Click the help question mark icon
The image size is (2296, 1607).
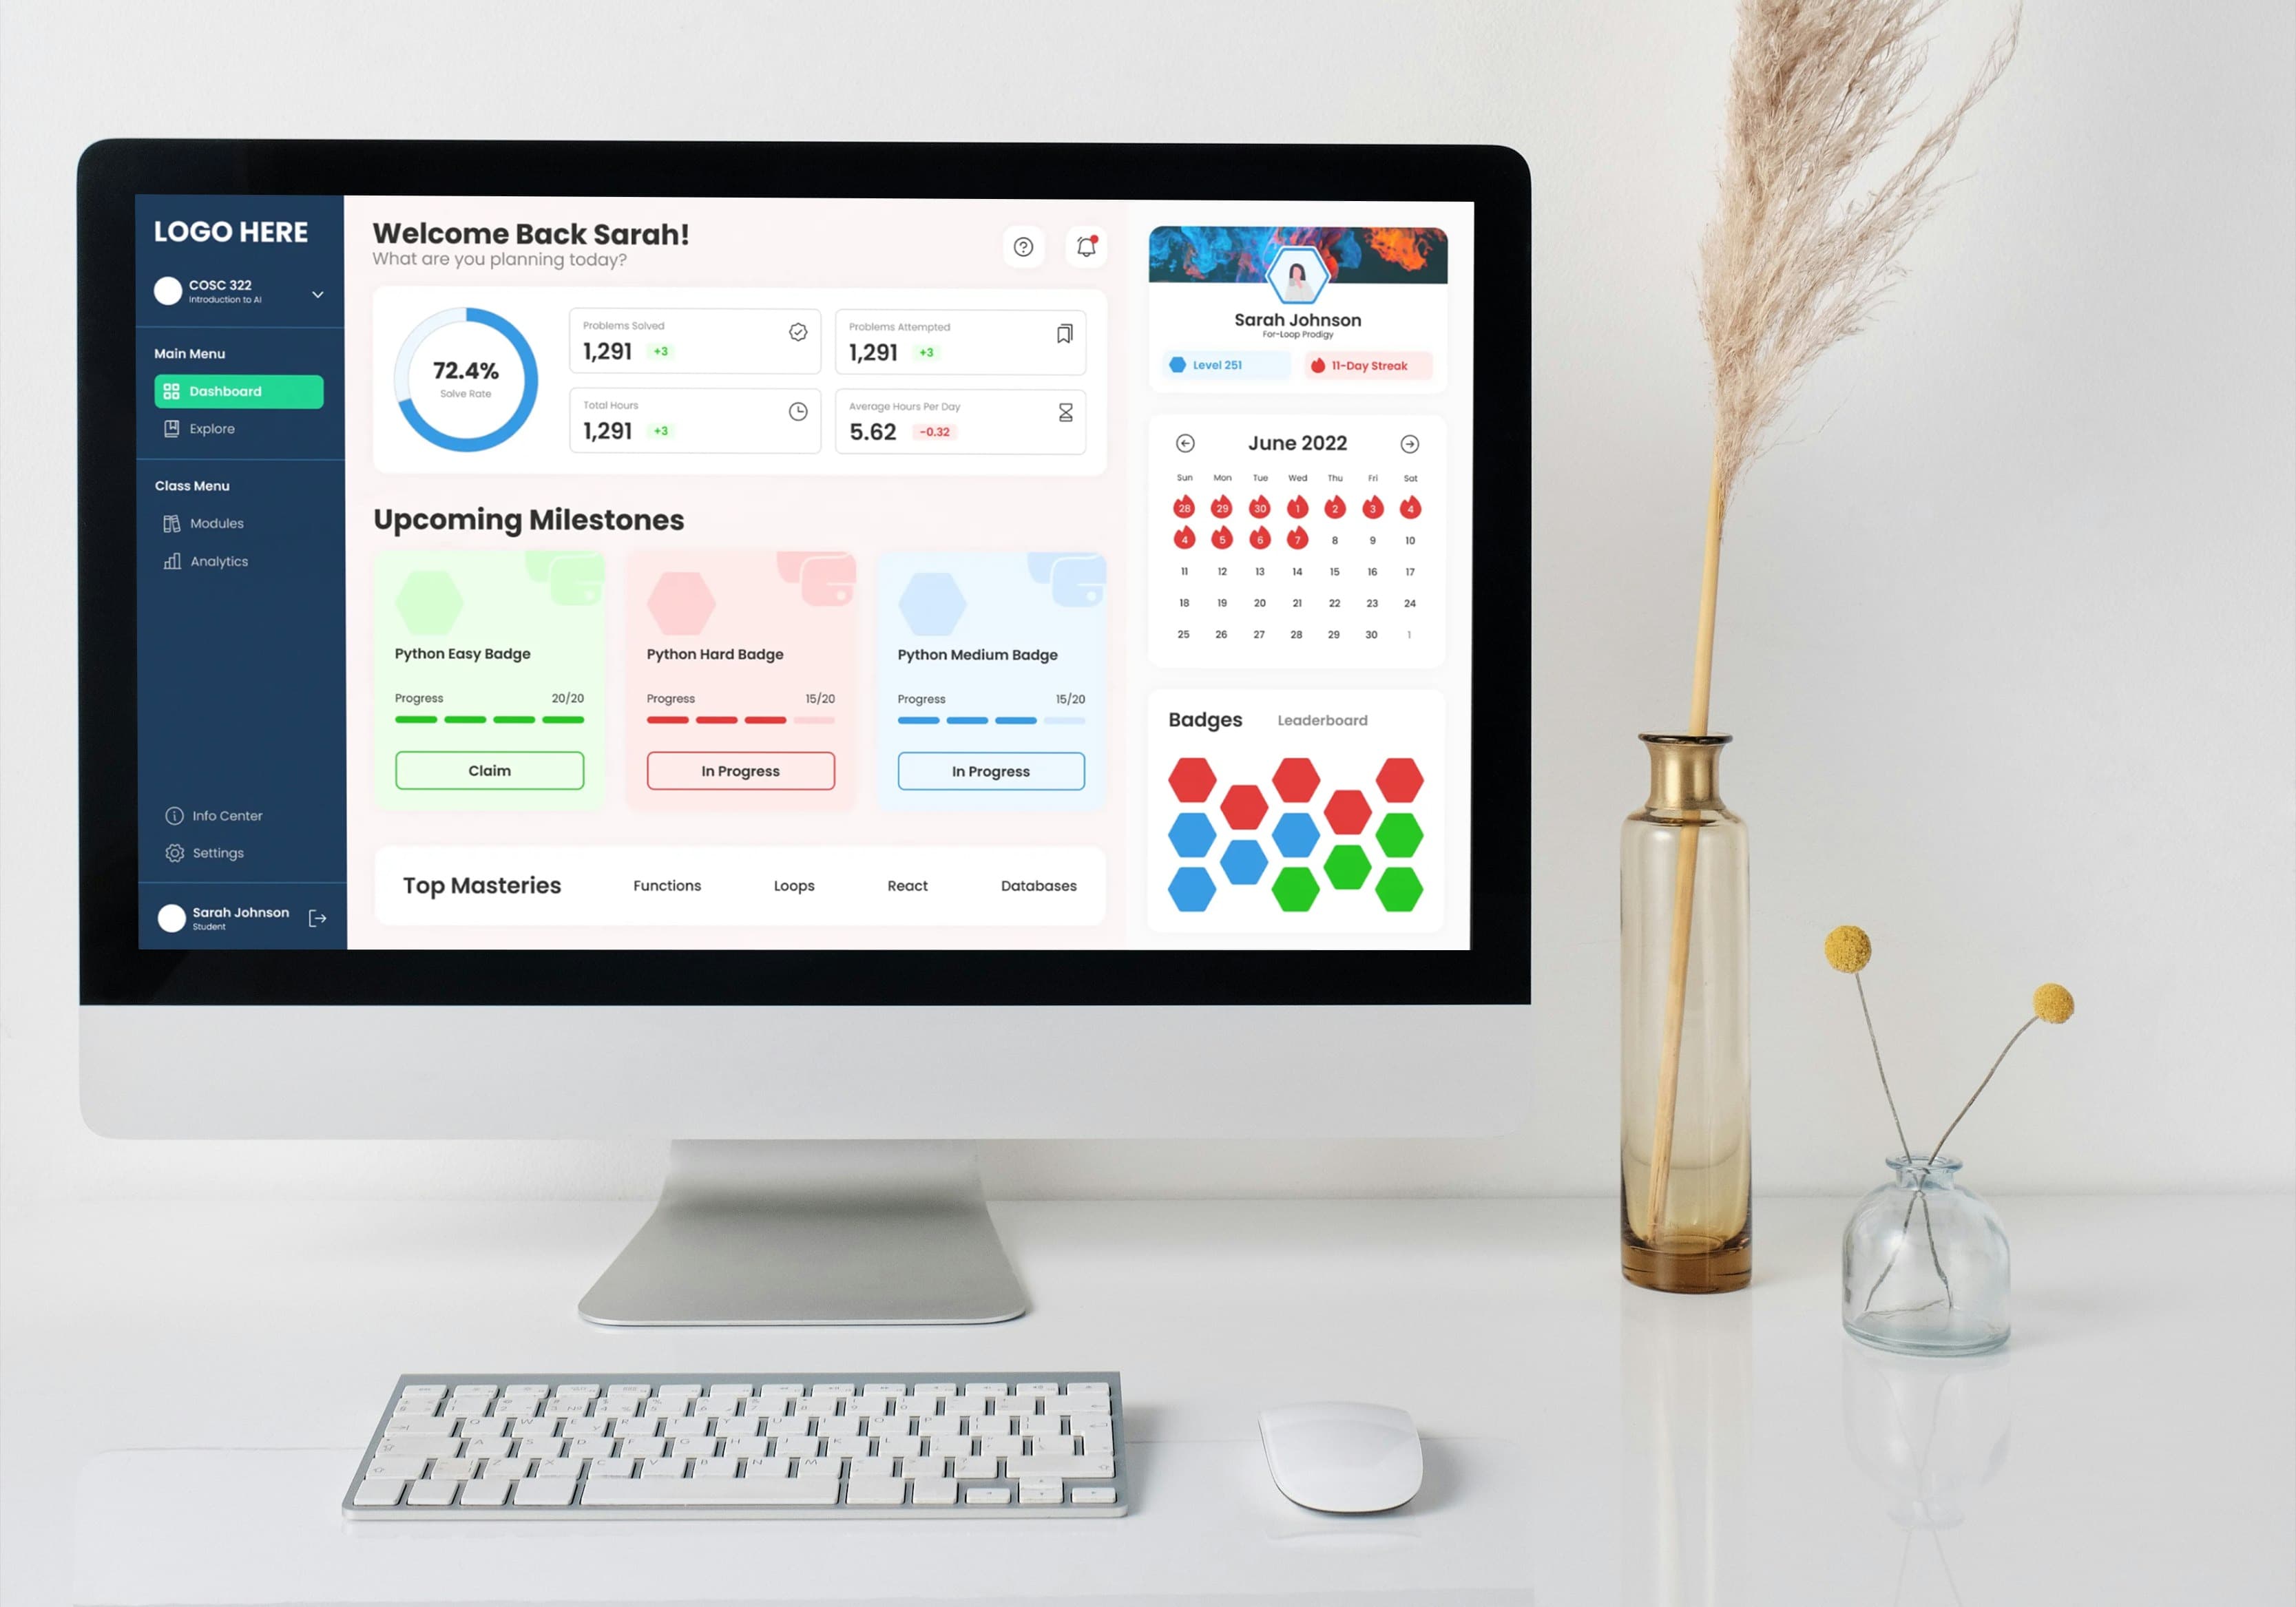point(1021,246)
